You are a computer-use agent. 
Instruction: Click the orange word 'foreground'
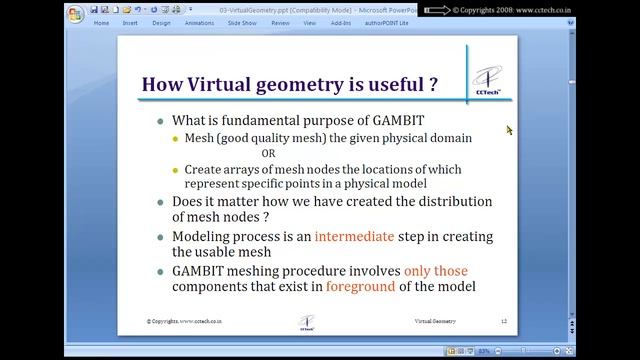click(360, 287)
